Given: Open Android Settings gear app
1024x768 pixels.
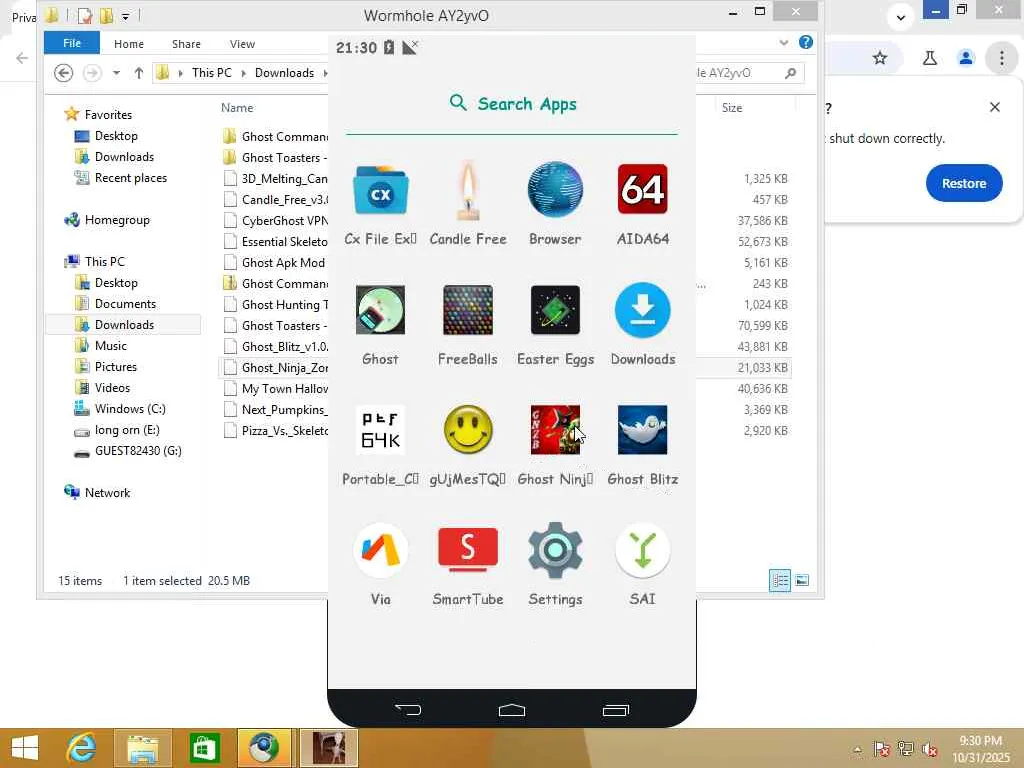Looking at the screenshot, I should [555, 551].
